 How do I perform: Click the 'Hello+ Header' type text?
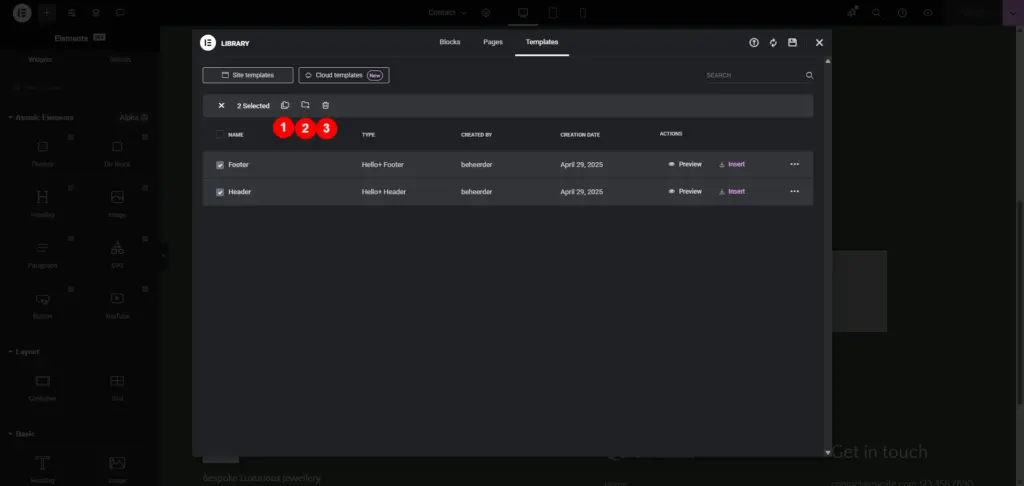384,192
